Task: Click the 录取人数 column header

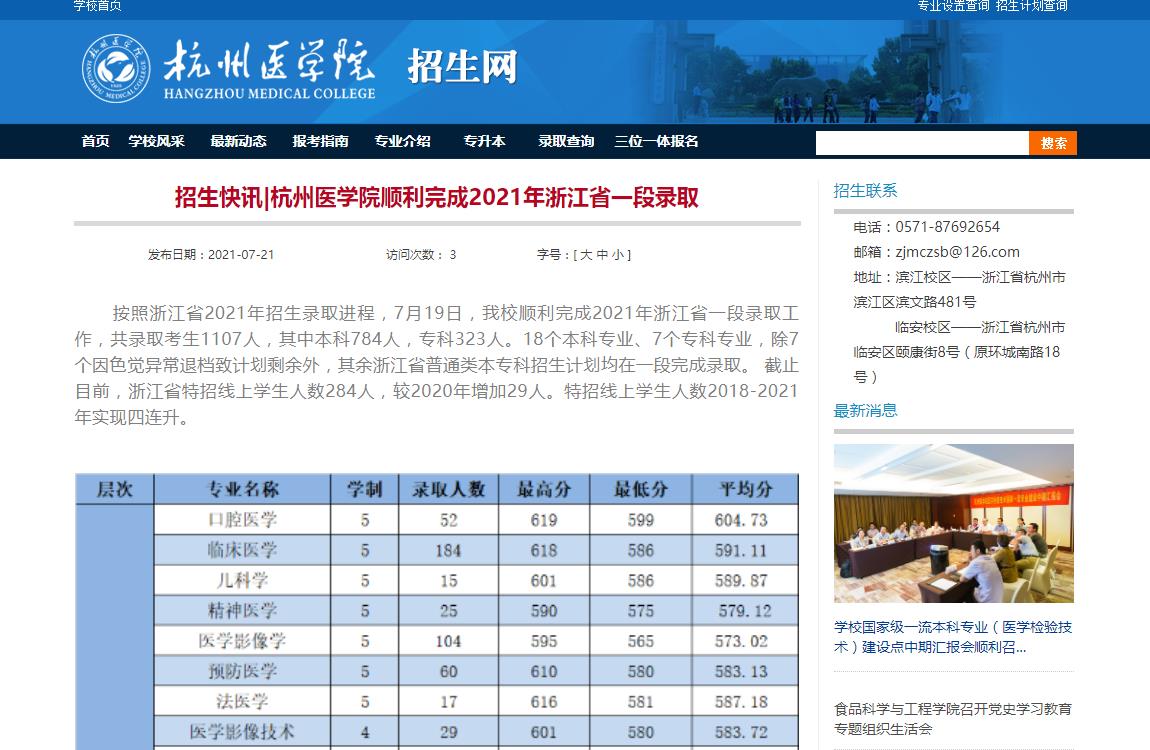Action: 449,489
